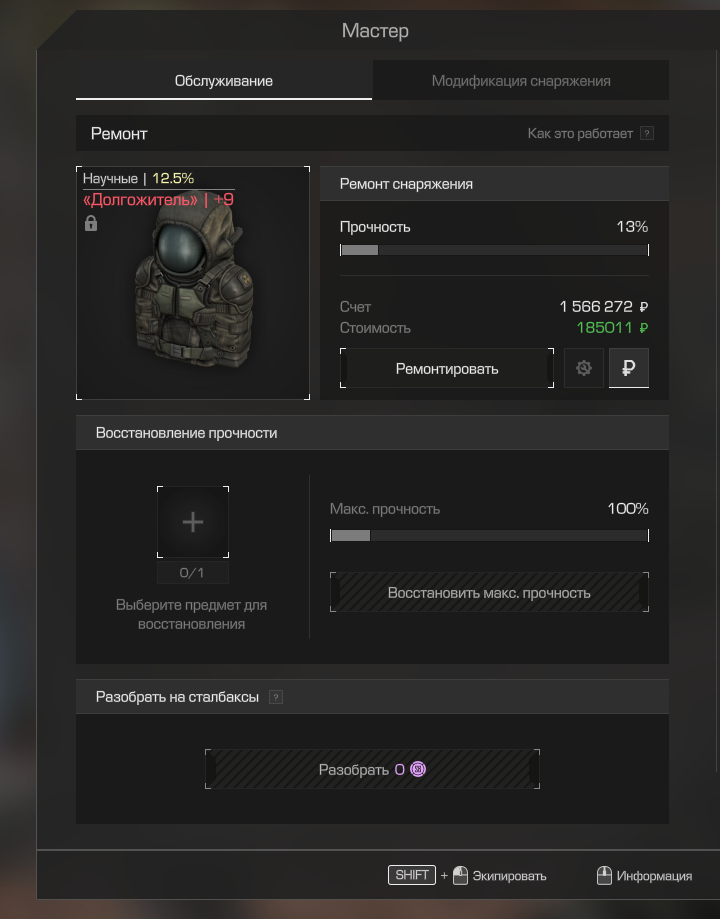Click the Ремонтировать button
The width and height of the screenshot is (720, 919).
click(x=447, y=369)
